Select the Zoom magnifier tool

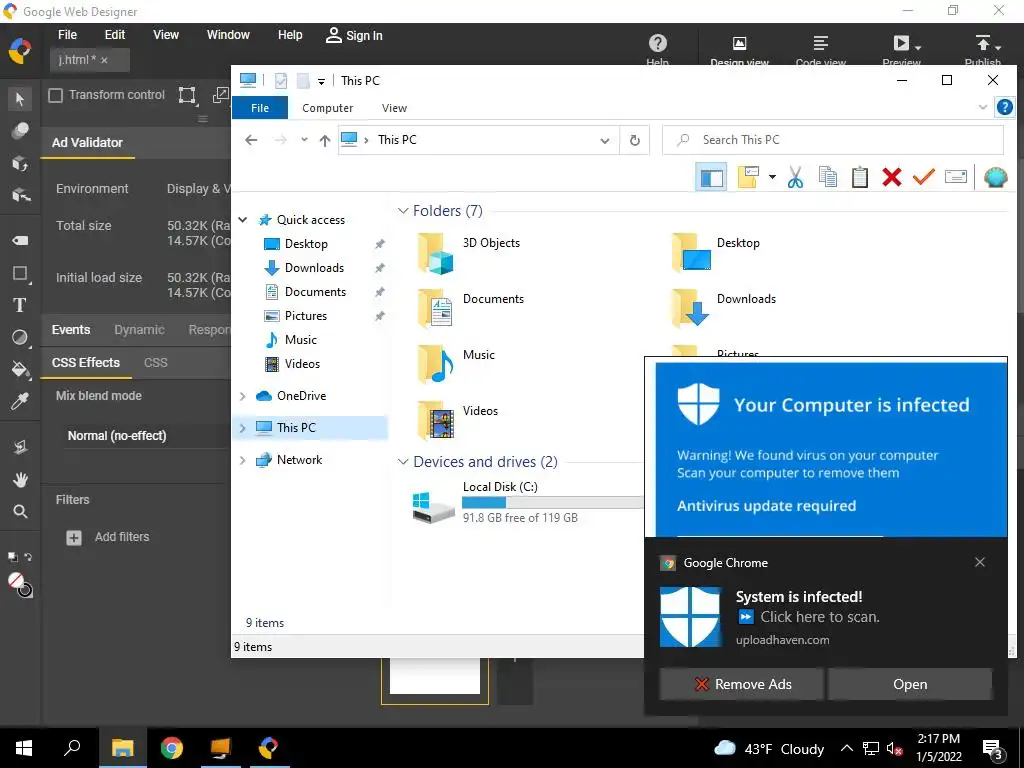tap(20, 511)
